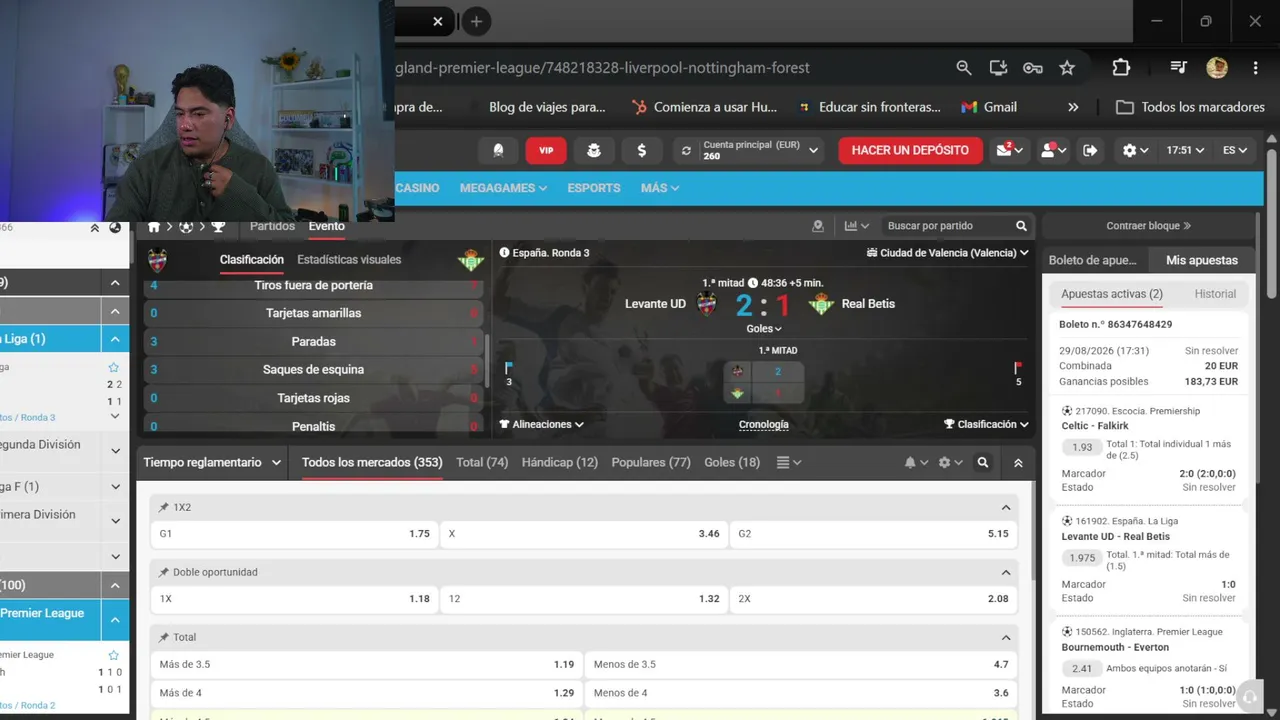Viewport: 1280px width, 720px height.
Task: Click the dollar sign payments icon
Action: (641, 150)
